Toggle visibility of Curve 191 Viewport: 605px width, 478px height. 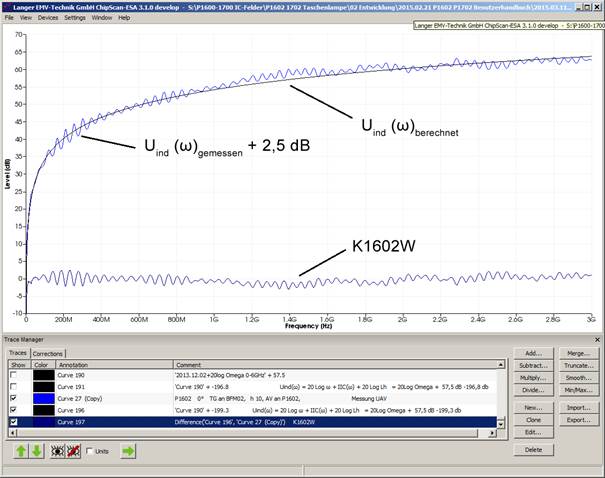(14, 386)
